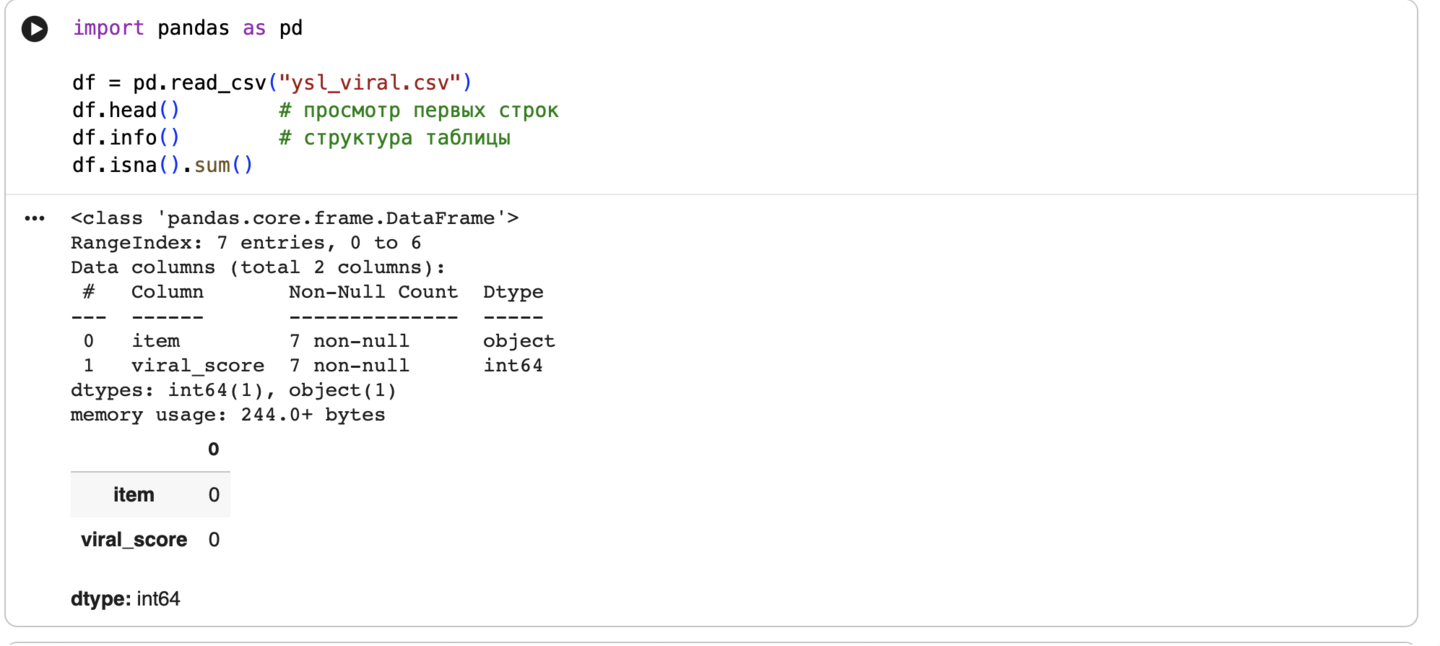The width and height of the screenshot is (1440, 646).
Task: Click the RangeIndex entries output line
Action: [245, 243]
